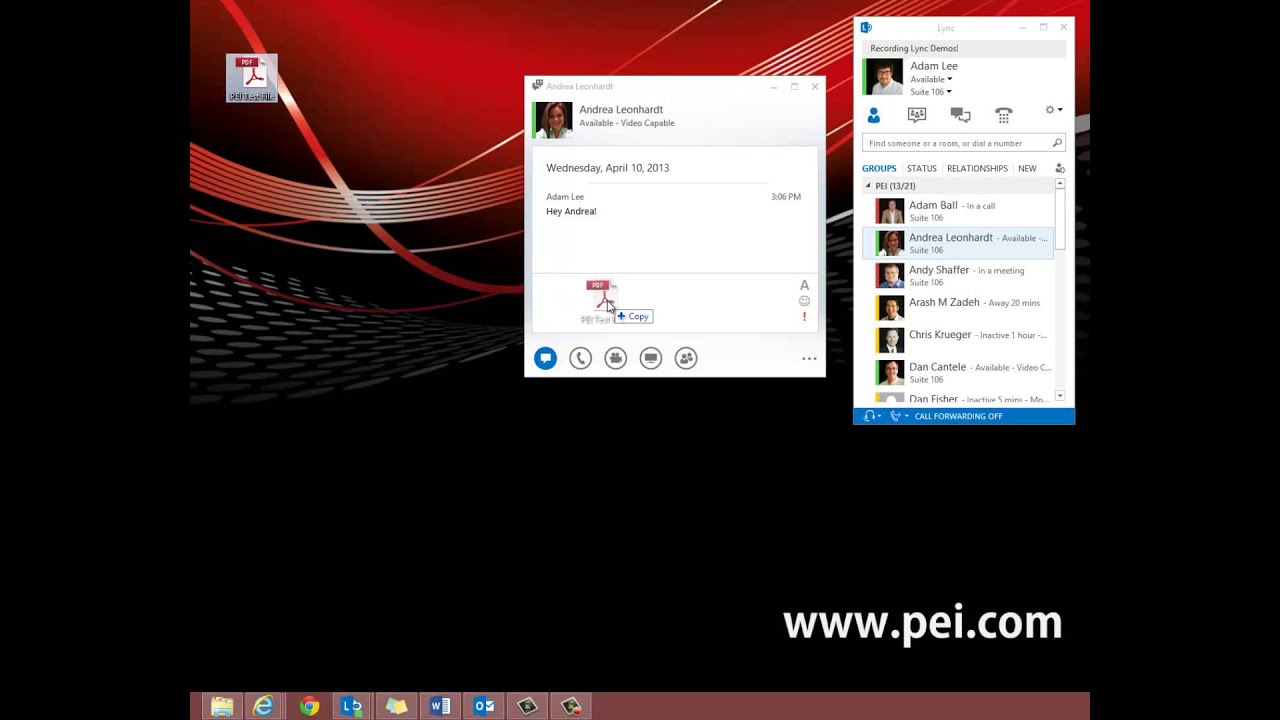This screenshot has height=720, width=1280.
Task: Open more options ellipsis in conversation window
Action: click(809, 358)
